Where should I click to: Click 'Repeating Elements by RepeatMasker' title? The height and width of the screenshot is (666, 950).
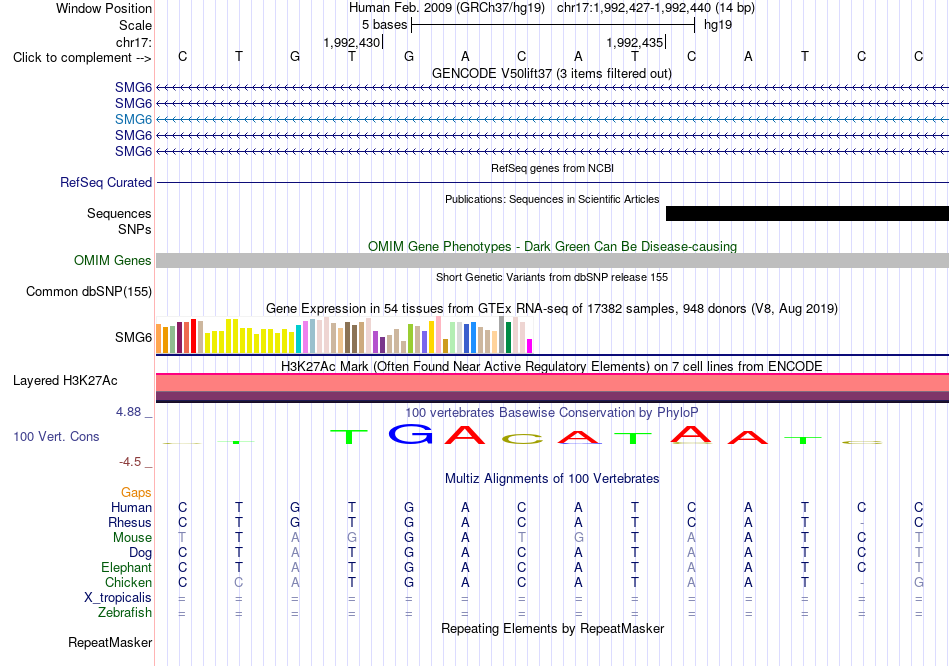553,628
